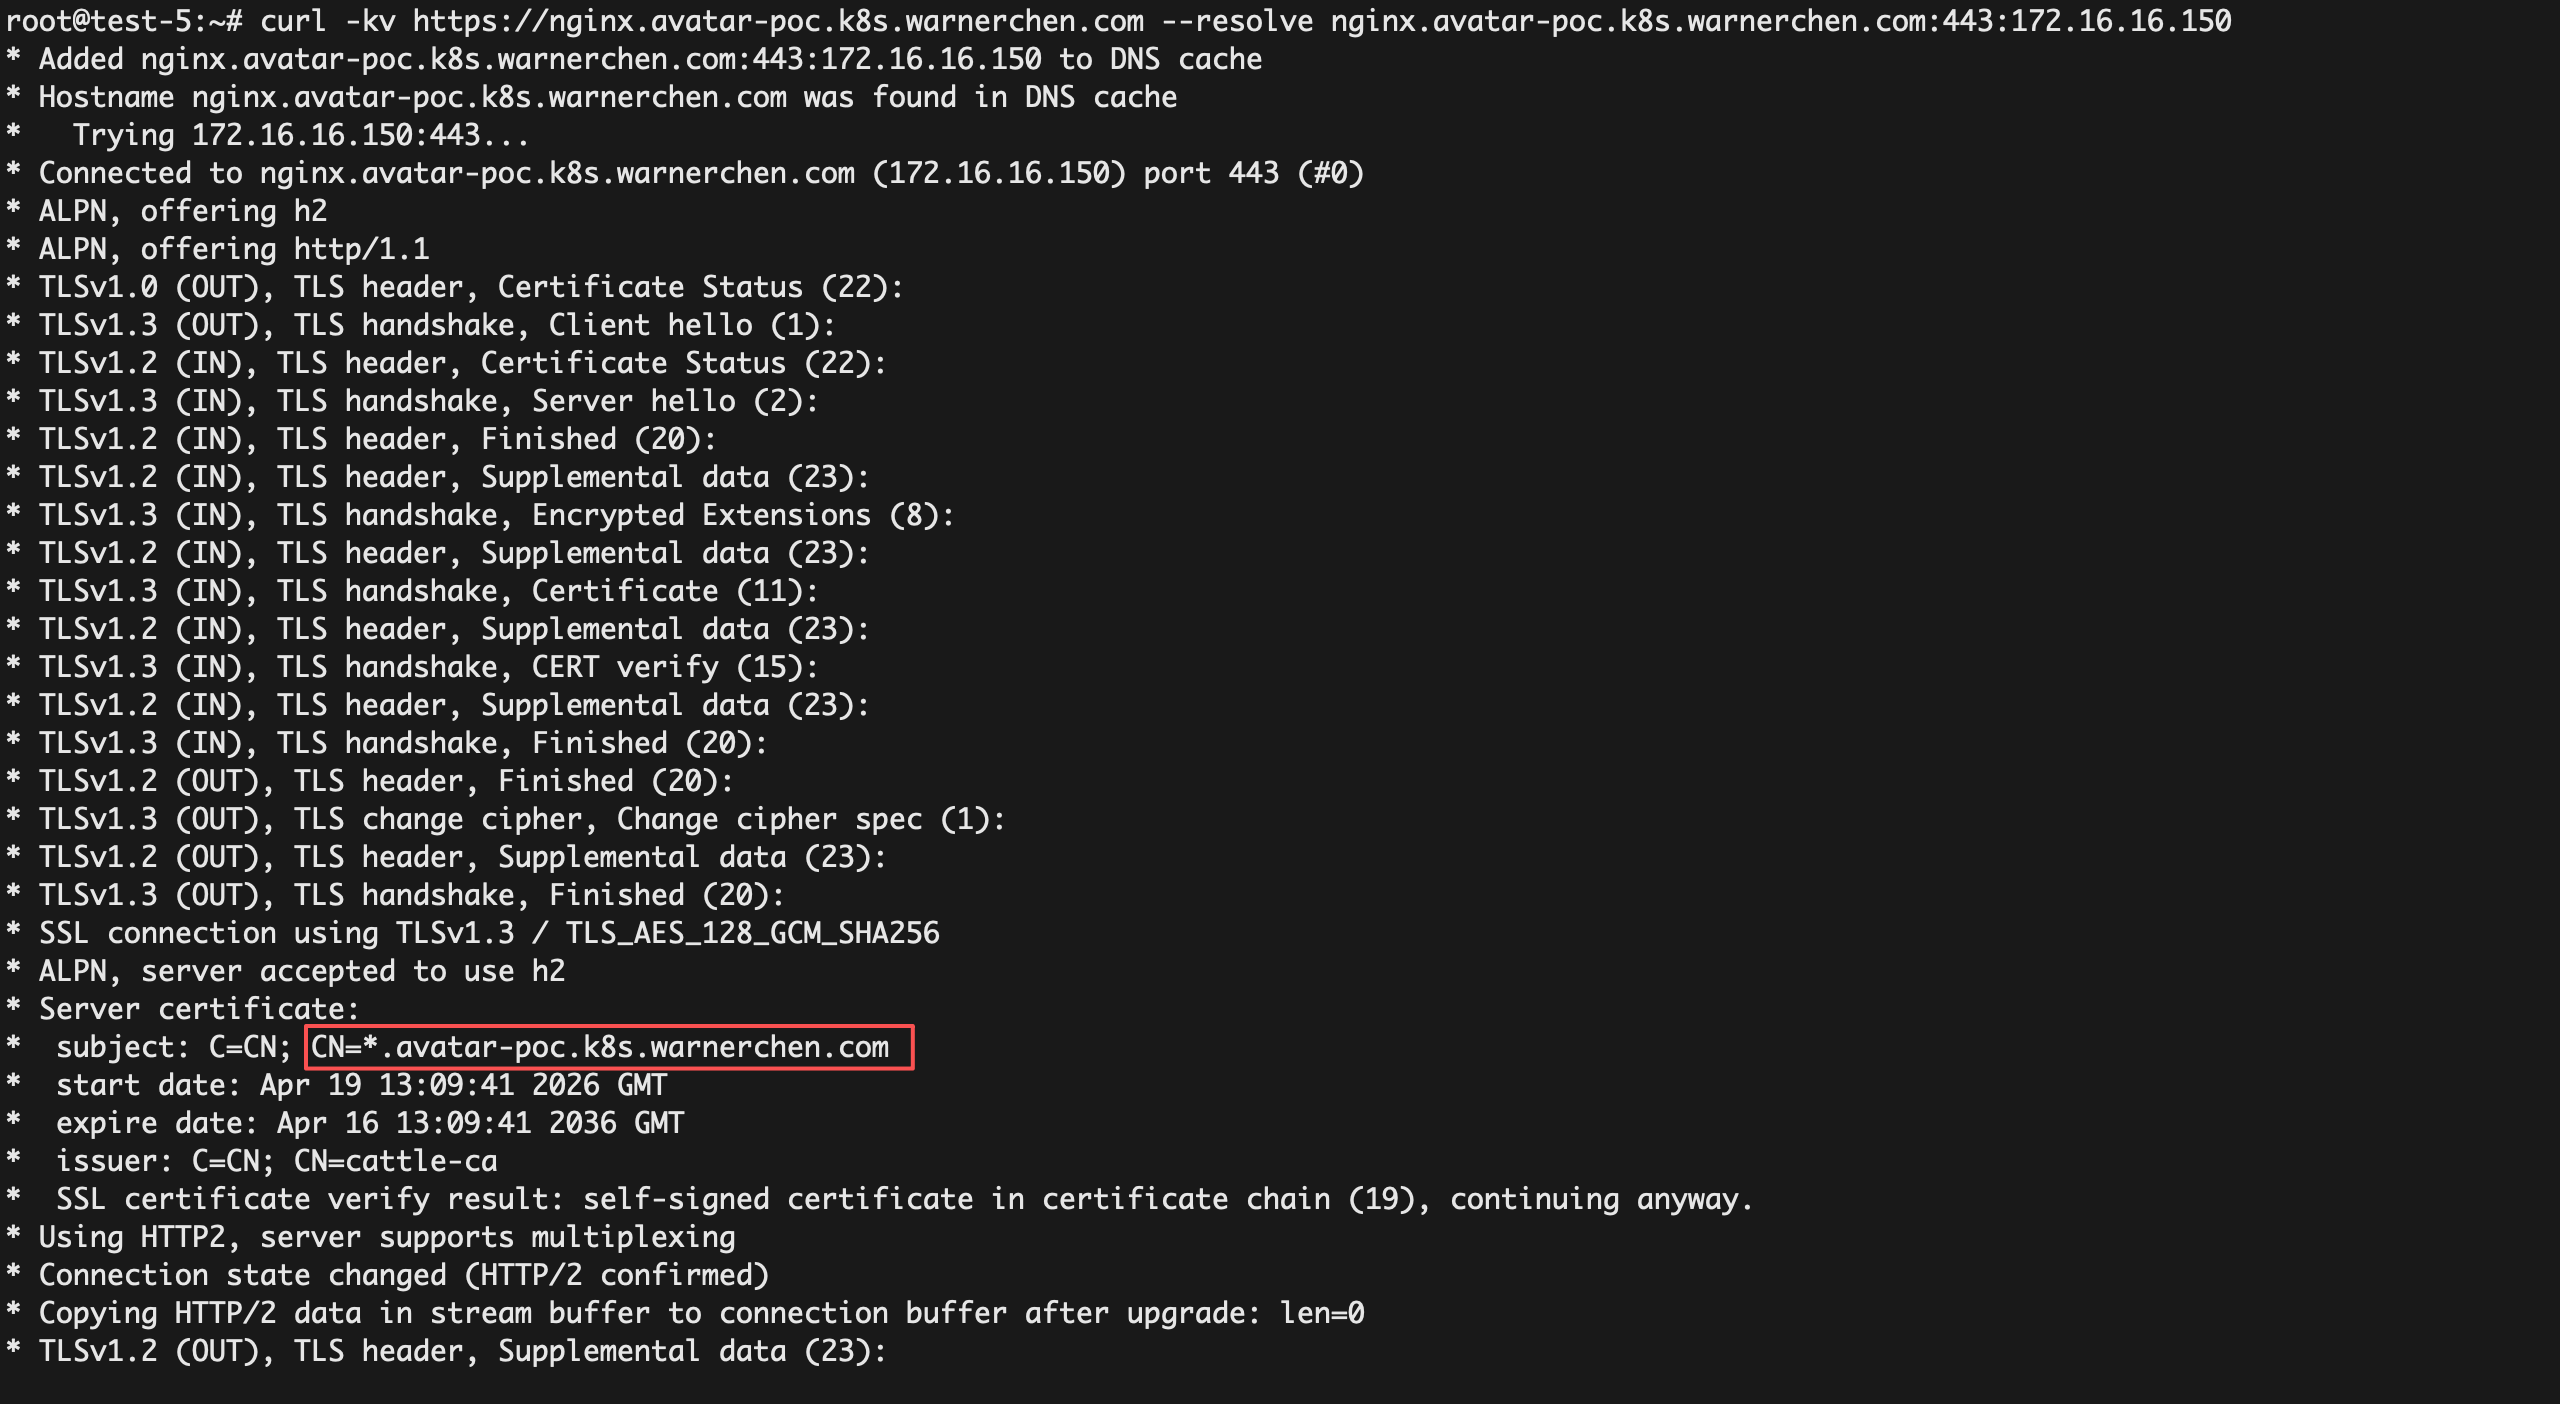Click the 'Client hello (1)' handshake line
Viewport: 2560px width, 1404px height.
[x=436, y=325]
